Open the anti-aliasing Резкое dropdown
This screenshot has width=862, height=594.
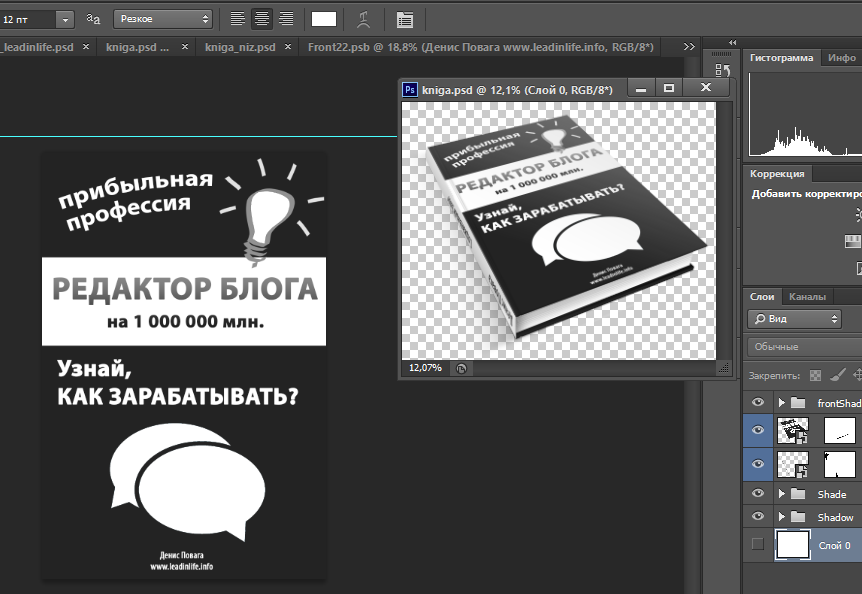pos(163,19)
